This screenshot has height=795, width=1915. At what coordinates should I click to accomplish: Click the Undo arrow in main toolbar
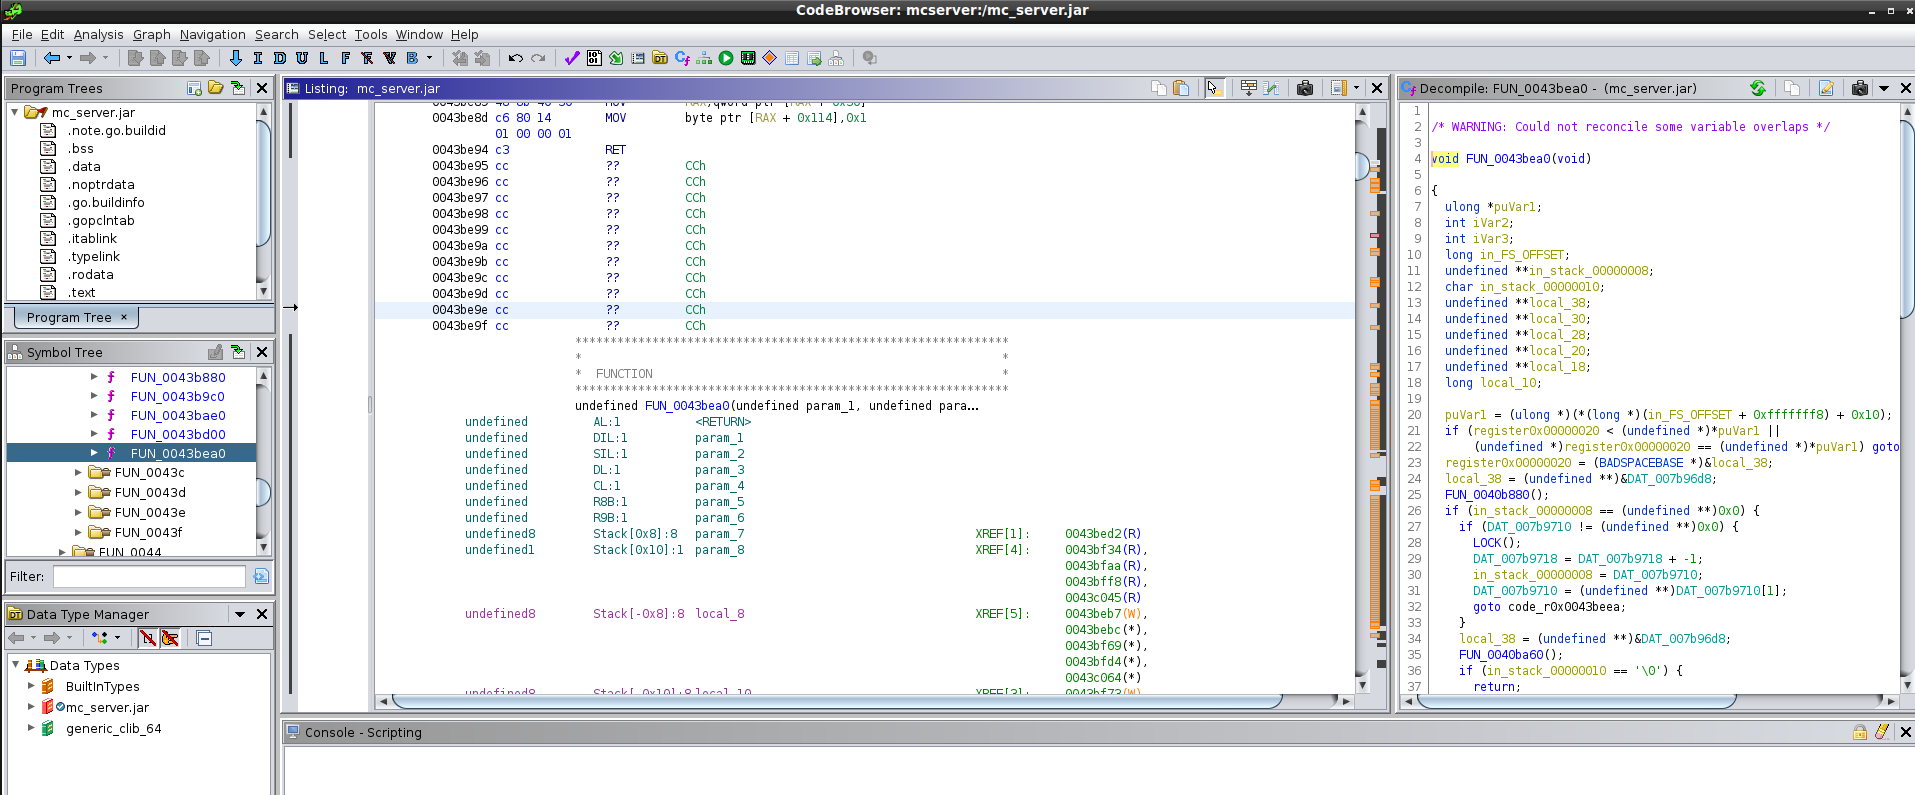pyautogui.click(x=515, y=58)
